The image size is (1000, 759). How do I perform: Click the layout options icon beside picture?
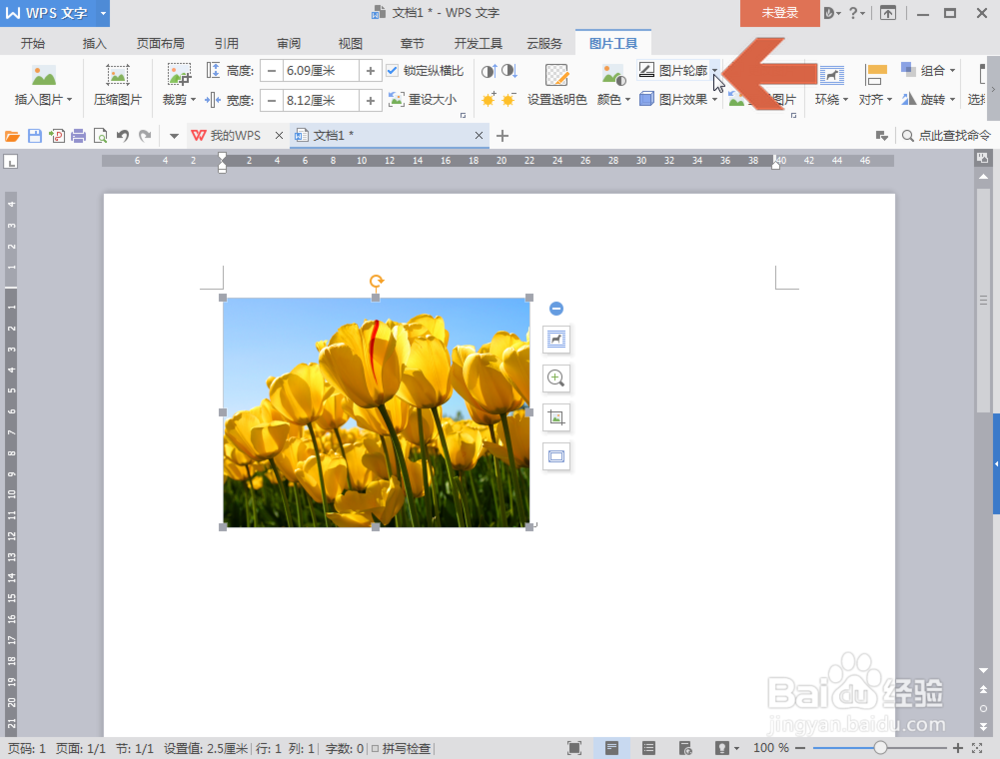(x=556, y=339)
